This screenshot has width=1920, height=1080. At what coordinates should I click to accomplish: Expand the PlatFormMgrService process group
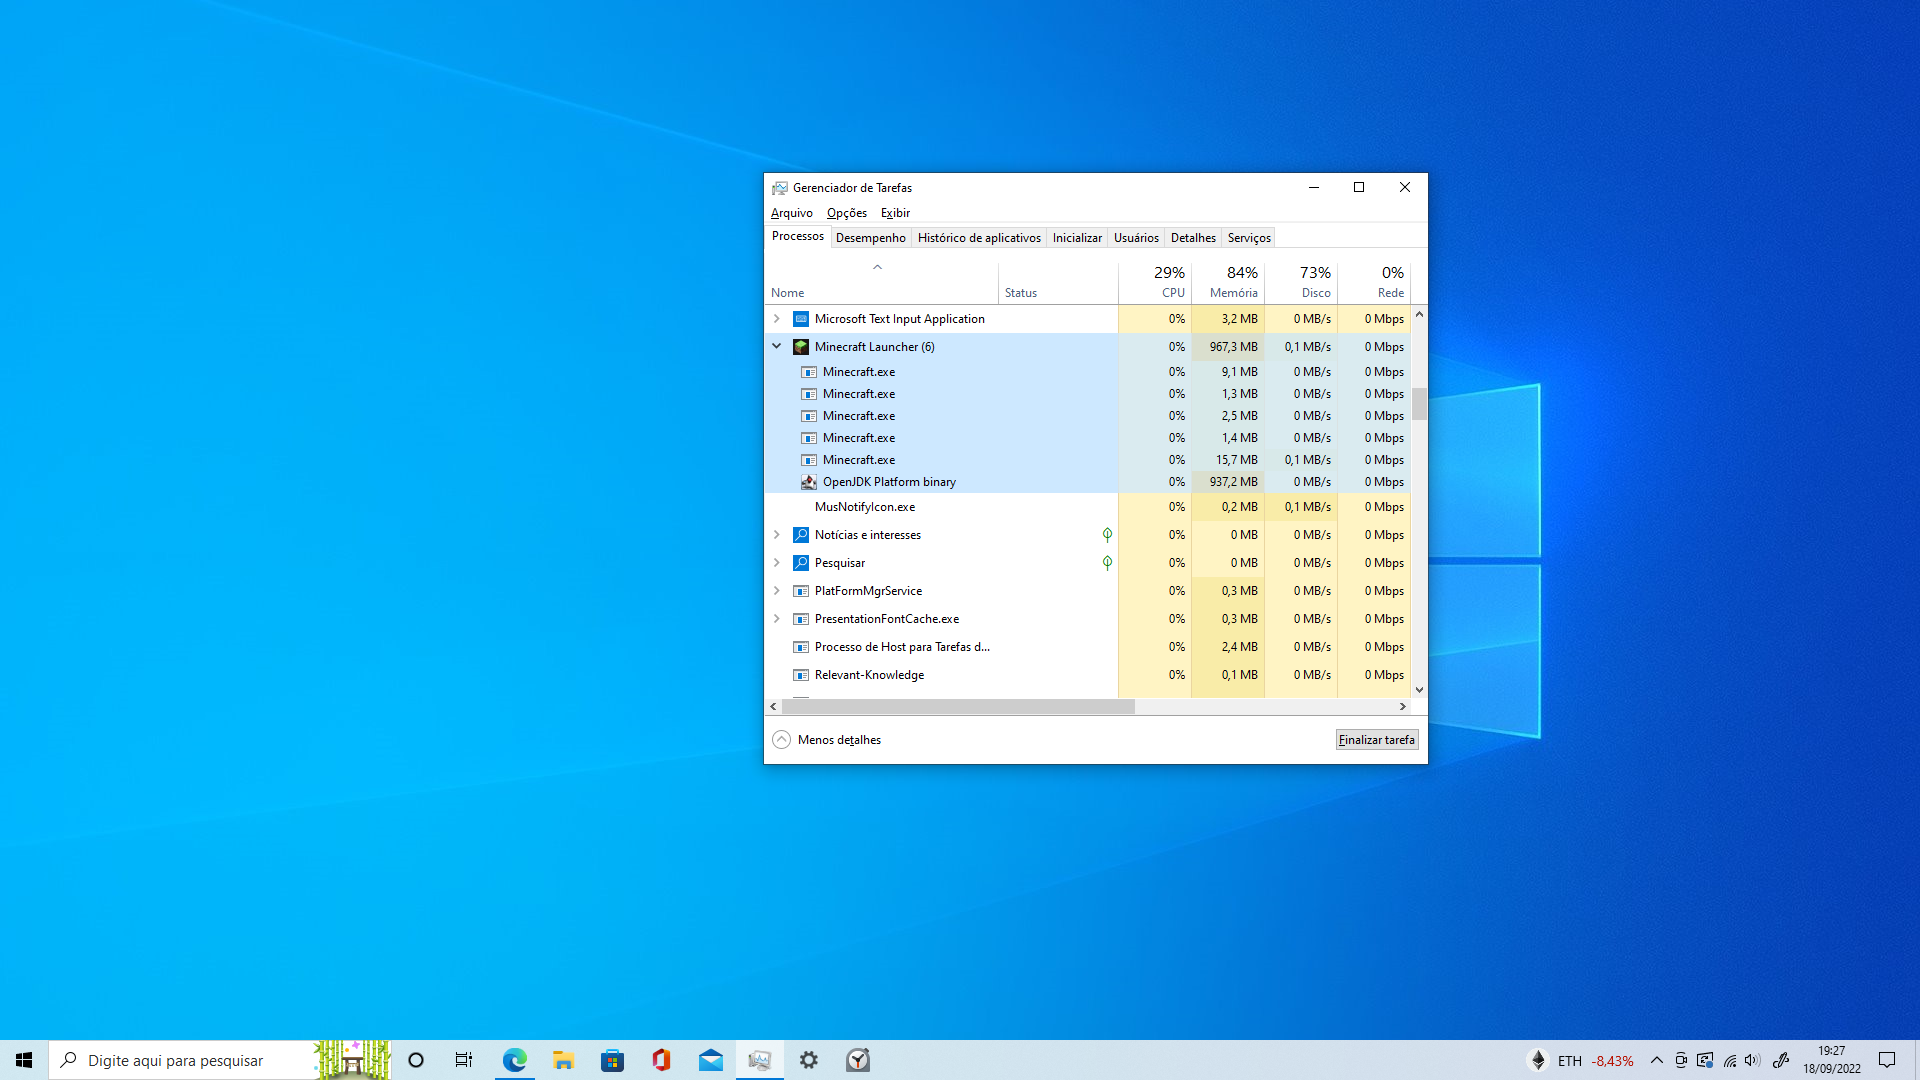pos(777,591)
